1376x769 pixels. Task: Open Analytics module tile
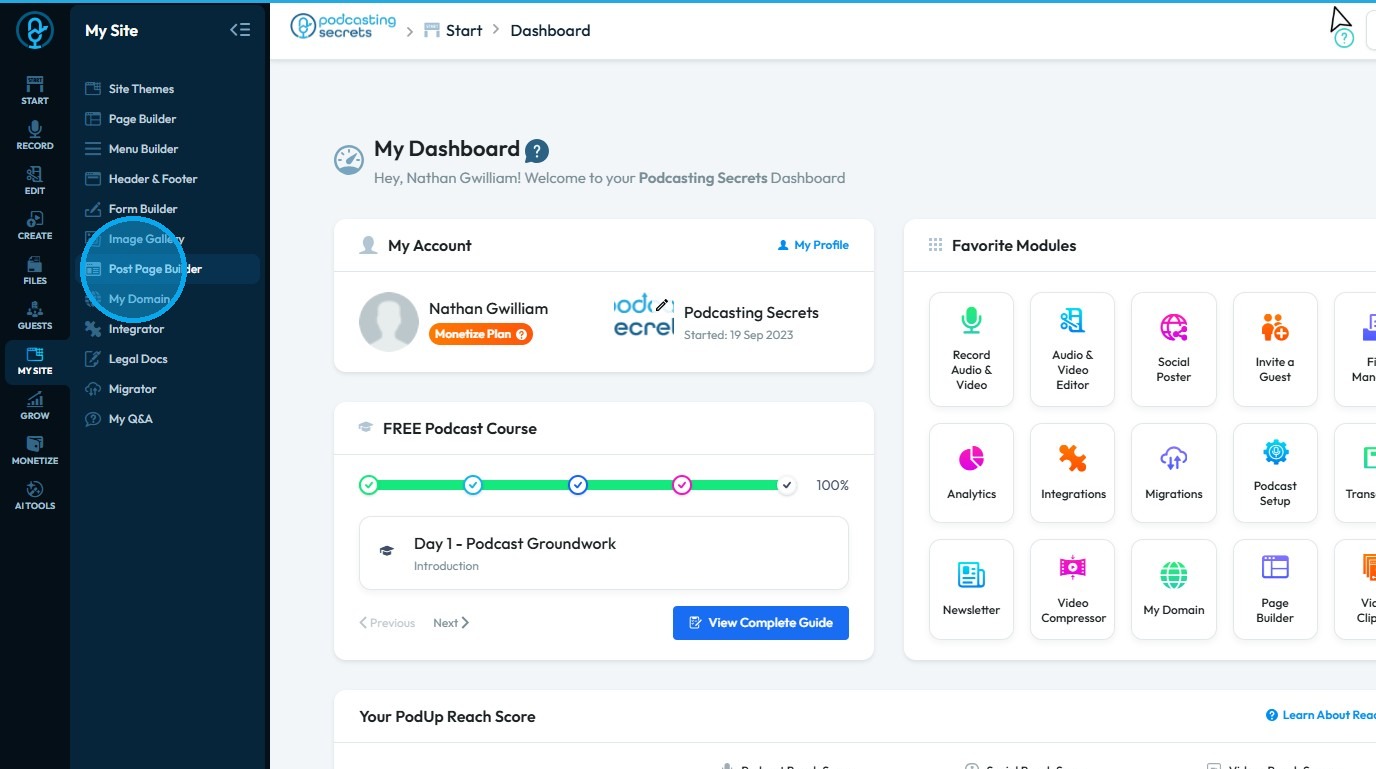(971, 473)
